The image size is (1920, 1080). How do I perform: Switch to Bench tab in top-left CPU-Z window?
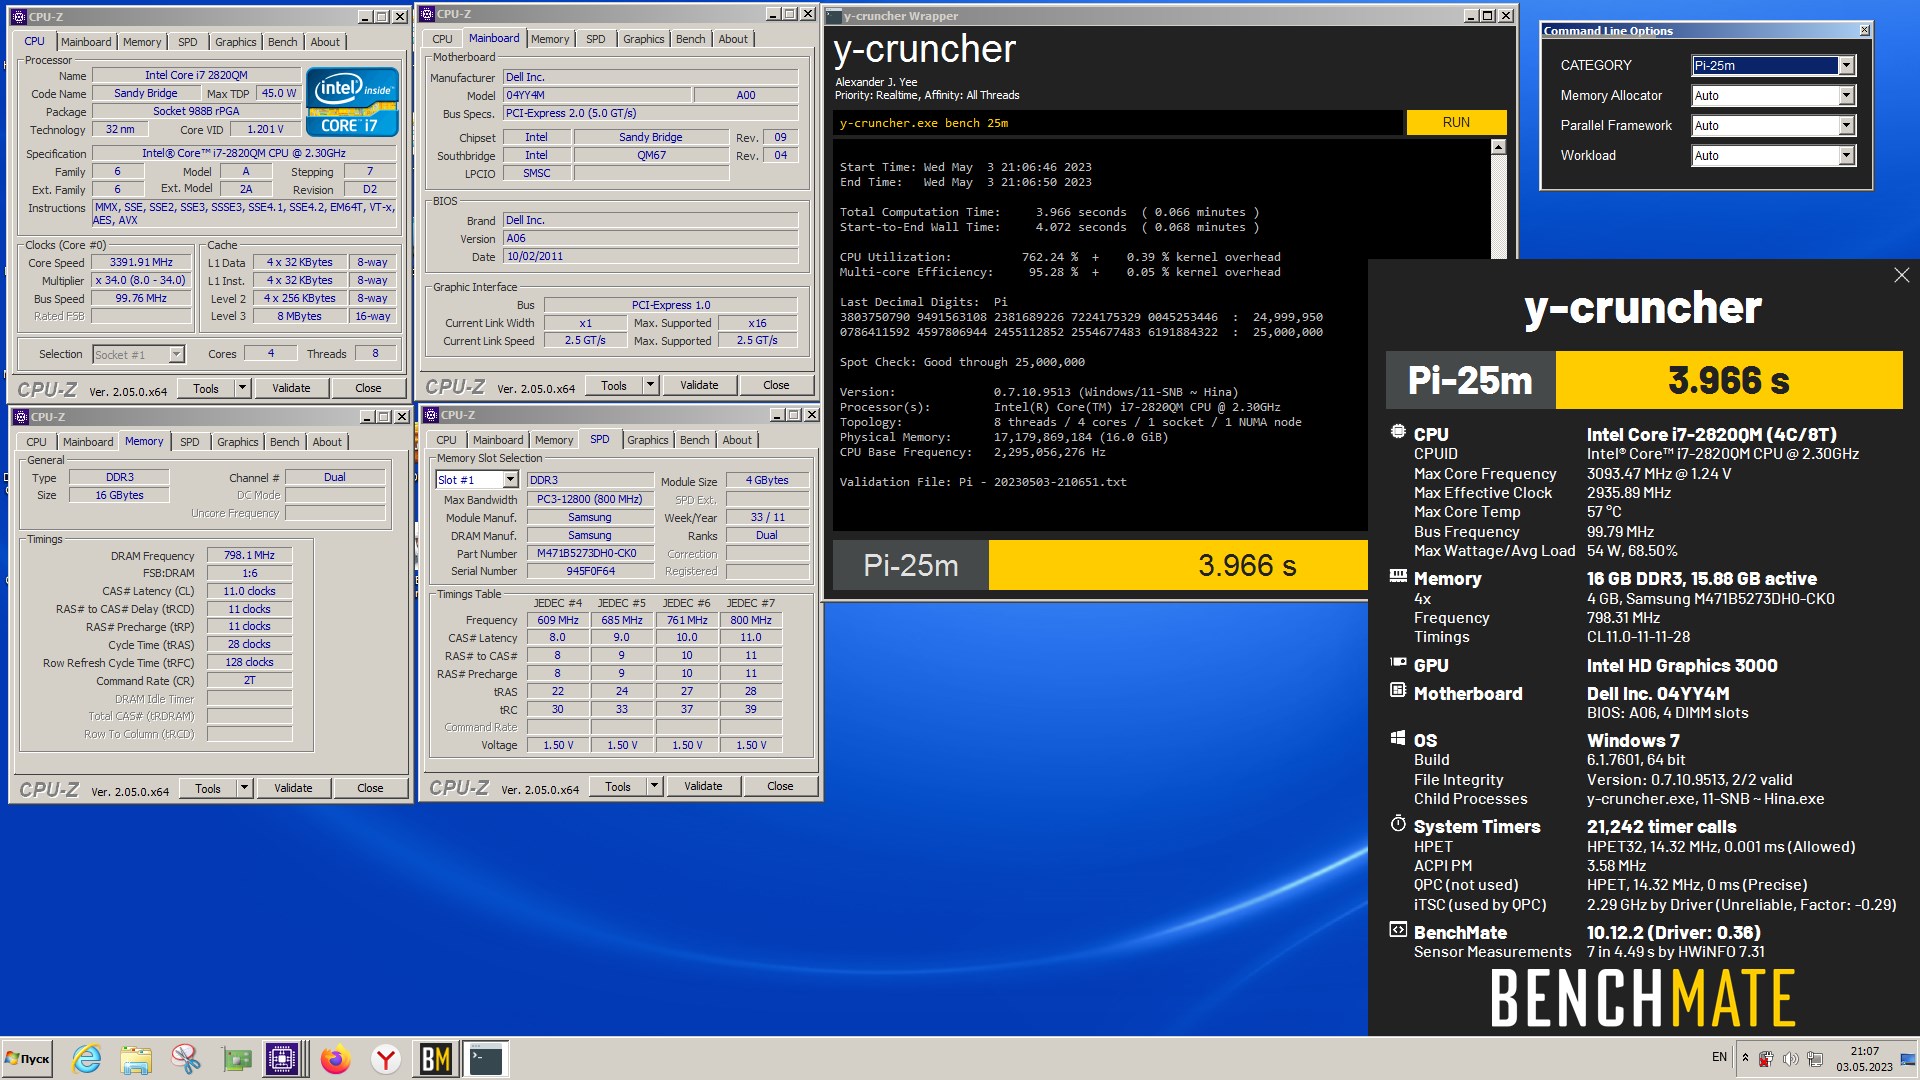tap(282, 42)
